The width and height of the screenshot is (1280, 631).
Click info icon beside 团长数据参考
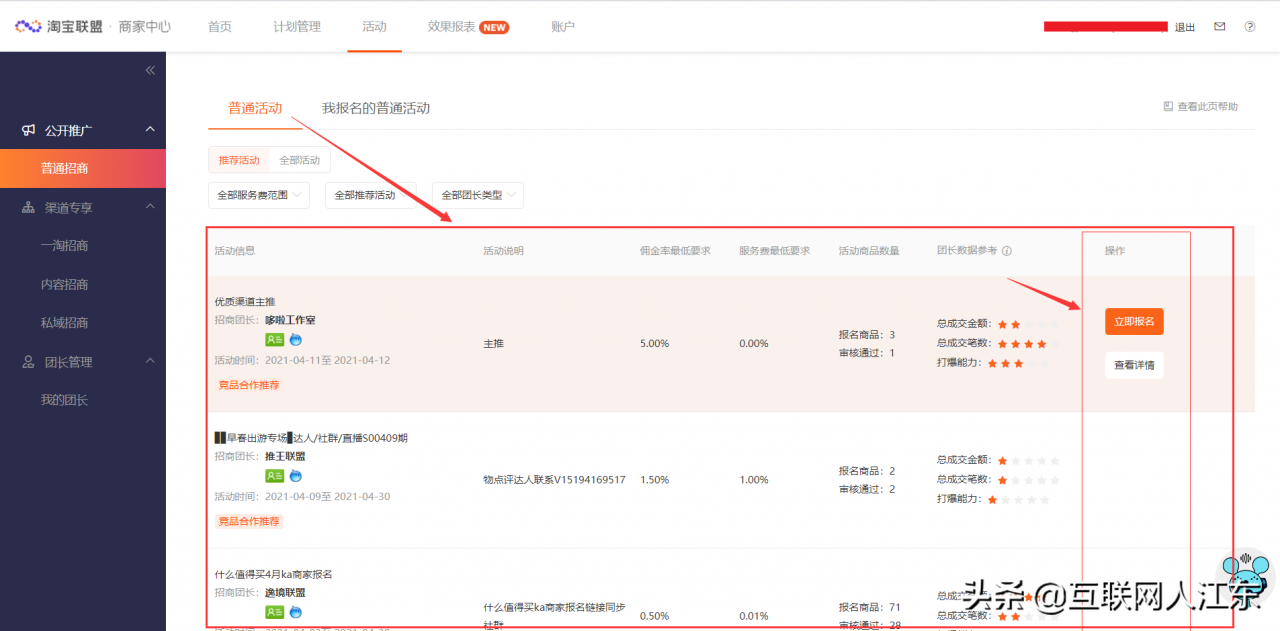[1007, 251]
